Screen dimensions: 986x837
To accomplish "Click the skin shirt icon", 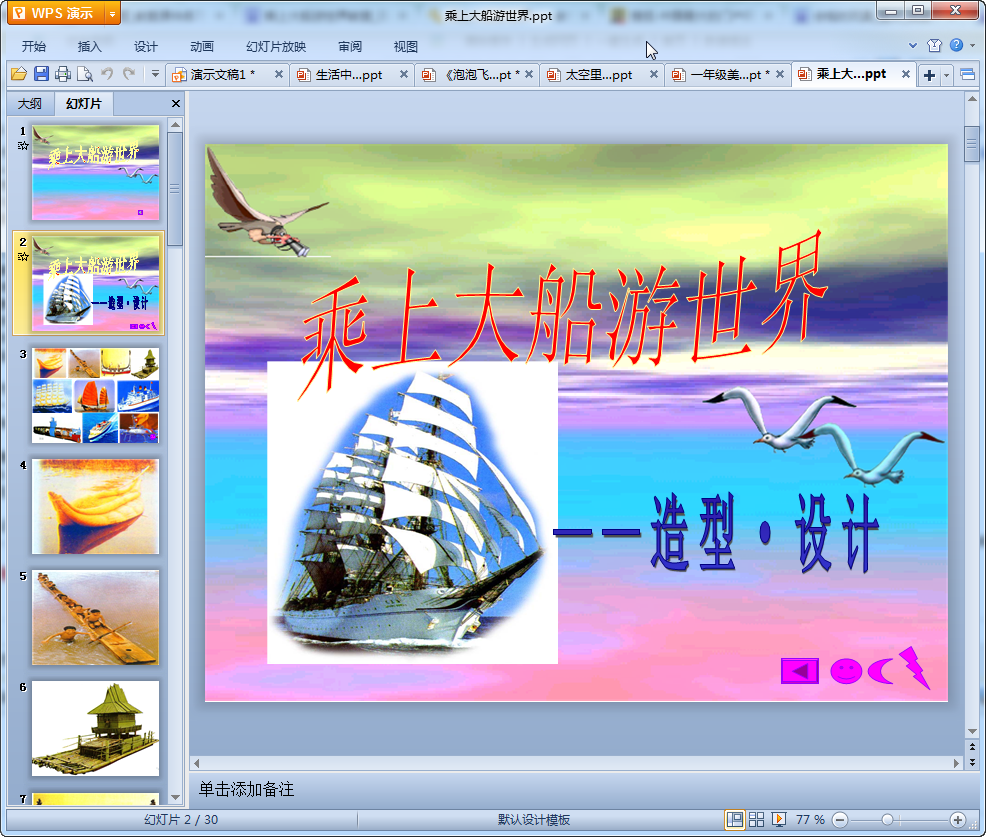I will click(x=934, y=45).
